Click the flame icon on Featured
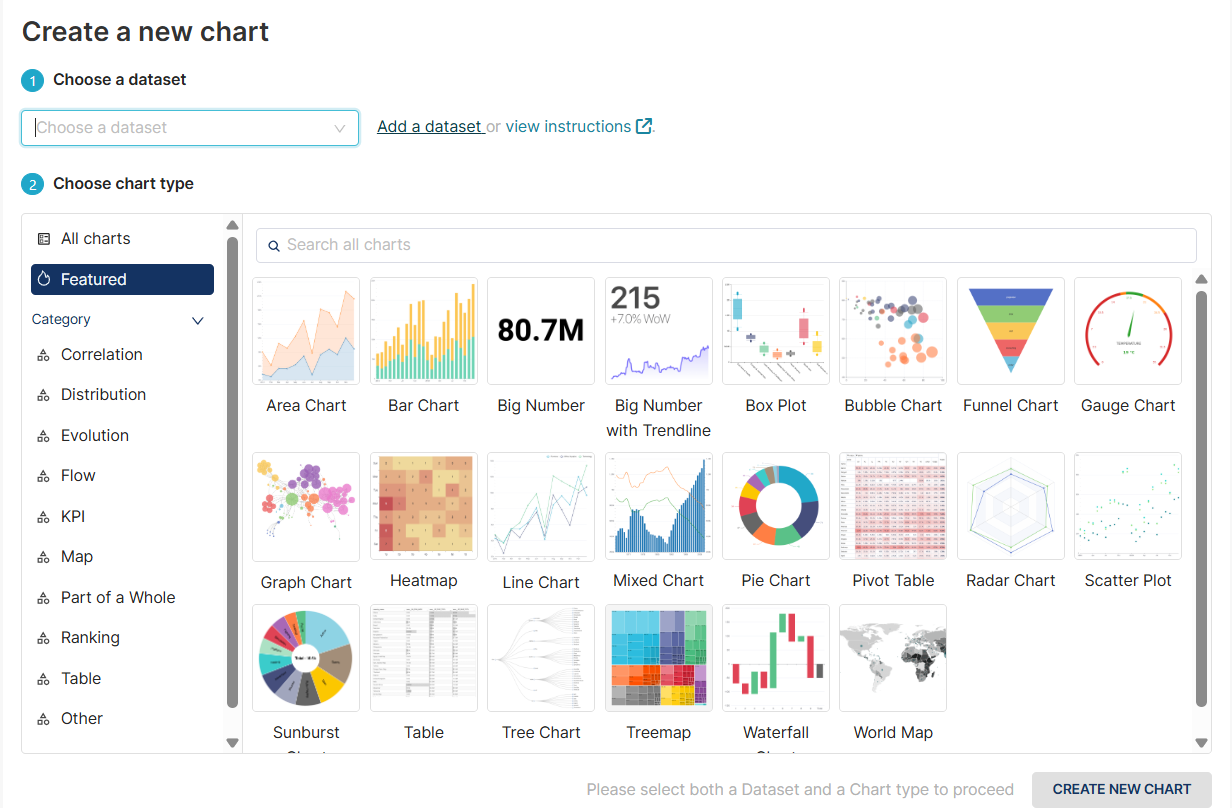Screen dimensions: 1232x810 44,279
